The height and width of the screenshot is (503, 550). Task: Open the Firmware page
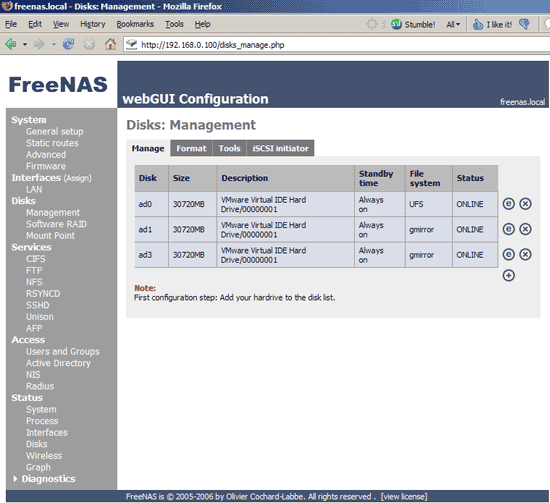coord(46,166)
